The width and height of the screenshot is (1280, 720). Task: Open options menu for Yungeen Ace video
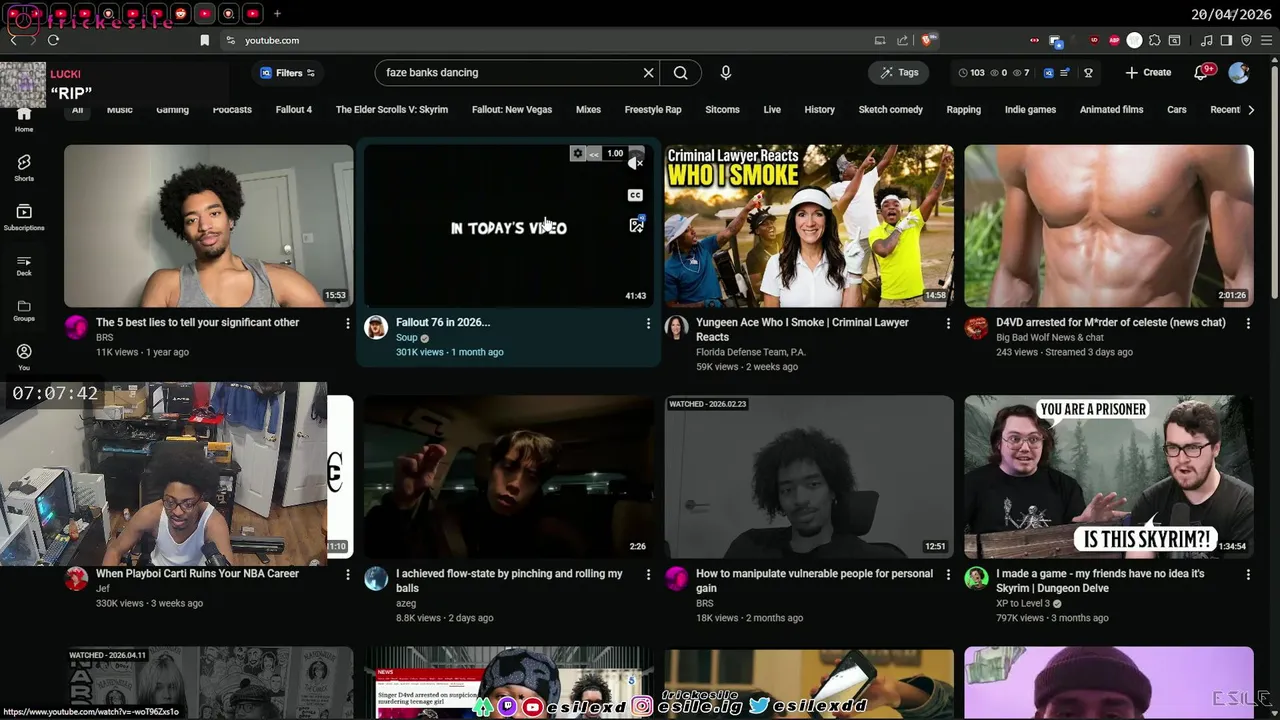pos(948,323)
